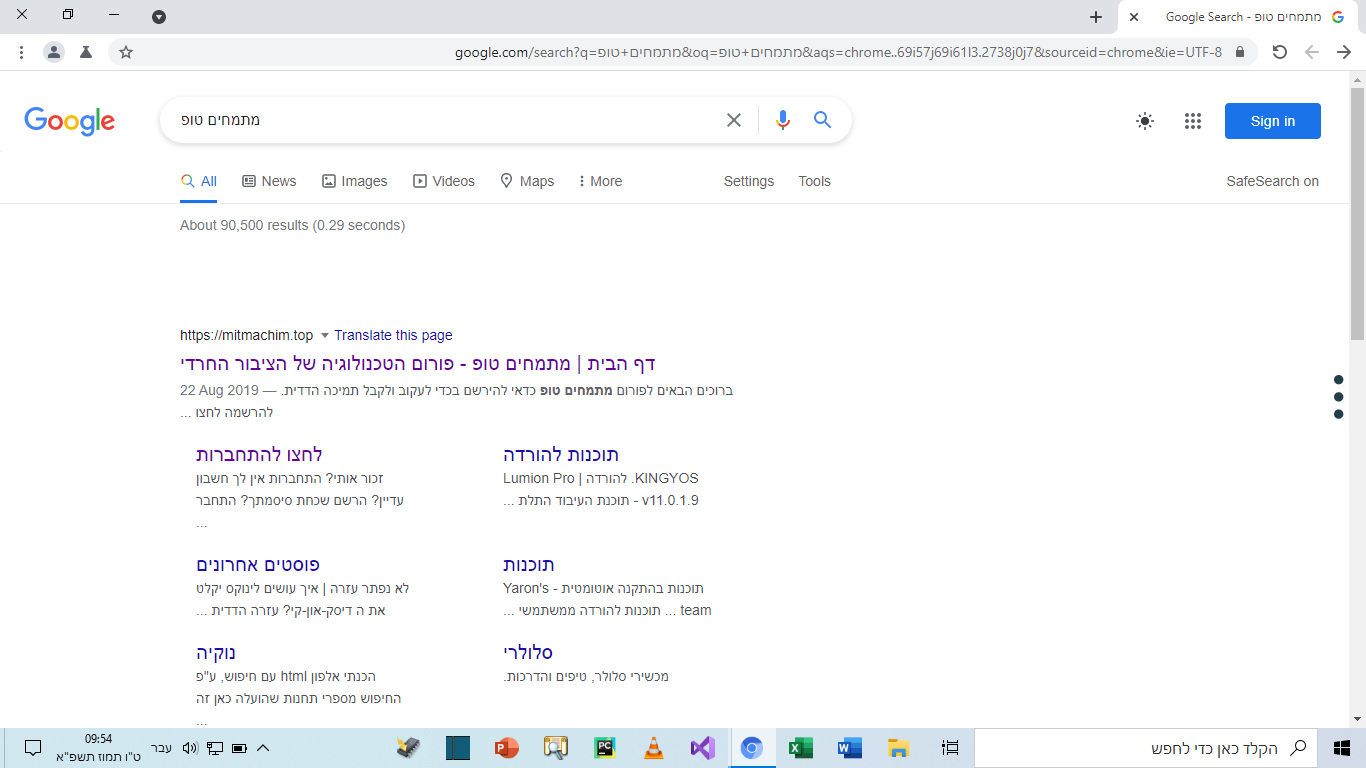This screenshot has width=1366, height=768.
Task: Open the search Tools options
Action: pyautogui.click(x=814, y=181)
